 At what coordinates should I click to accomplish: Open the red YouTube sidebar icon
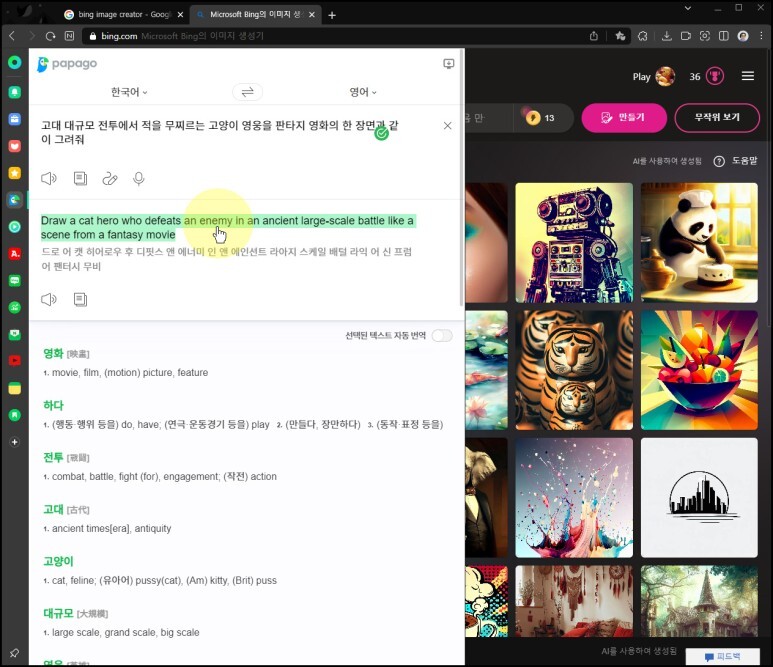click(15, 361)
